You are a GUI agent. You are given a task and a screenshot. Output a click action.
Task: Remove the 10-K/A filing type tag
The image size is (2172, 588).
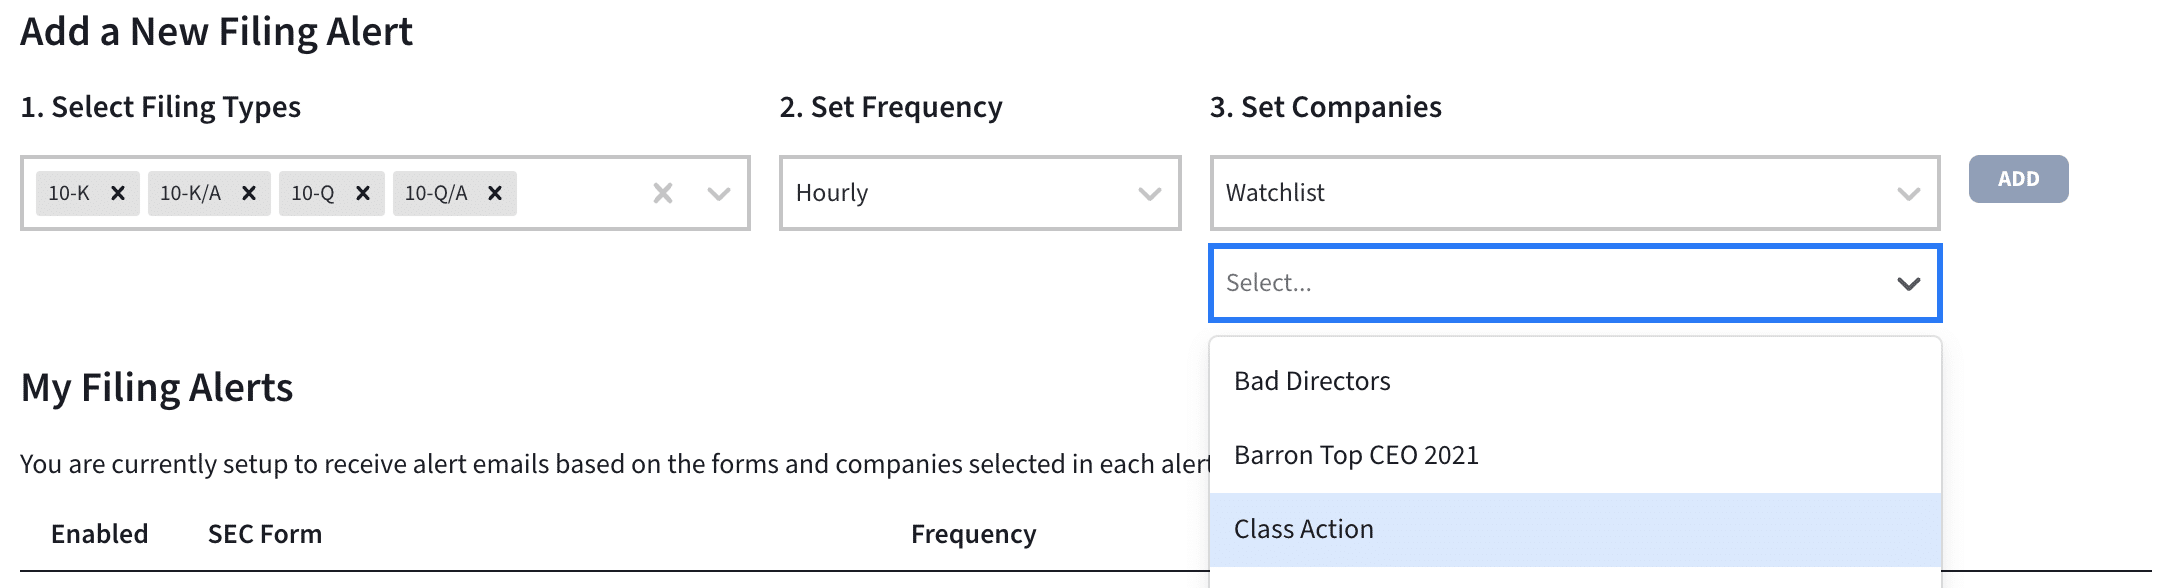249,193
